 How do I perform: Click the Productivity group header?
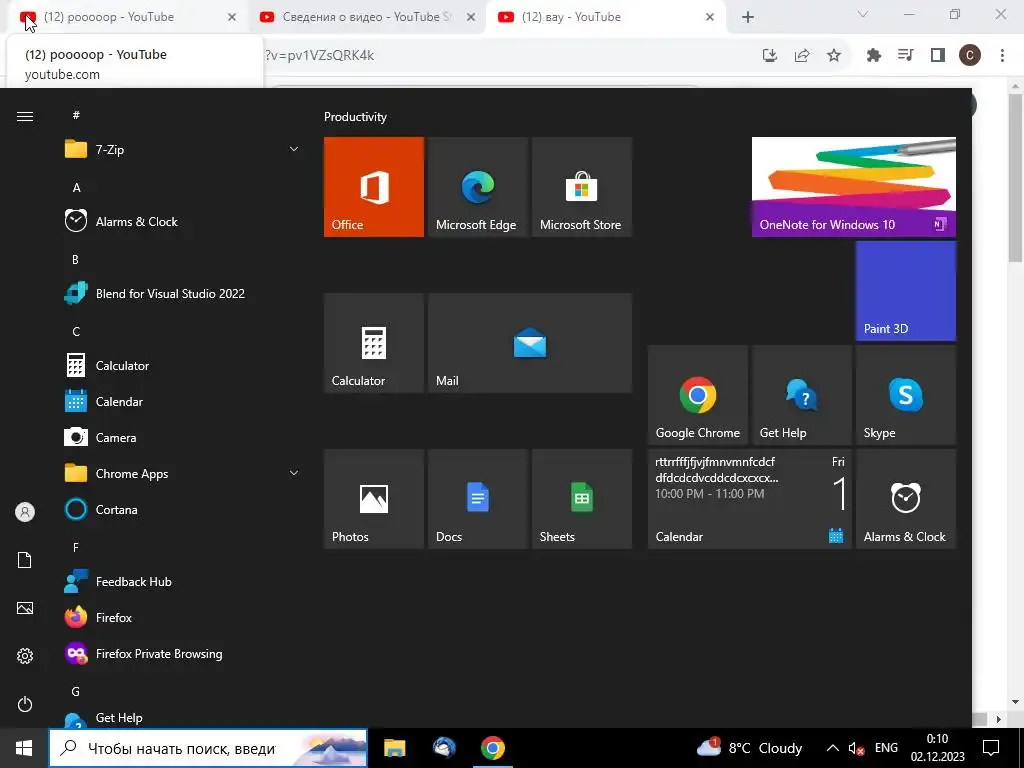pos(355,117)
